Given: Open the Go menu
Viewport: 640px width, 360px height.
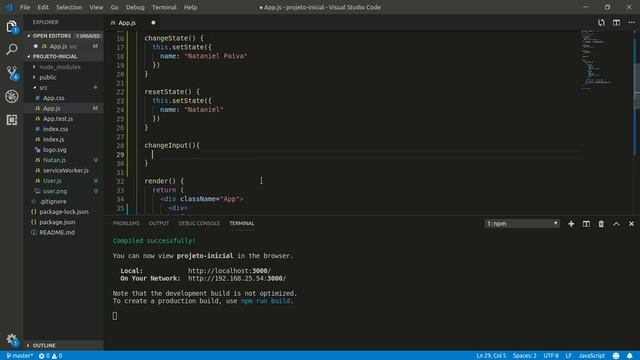Looking at the screenshot, I should 115,7.
